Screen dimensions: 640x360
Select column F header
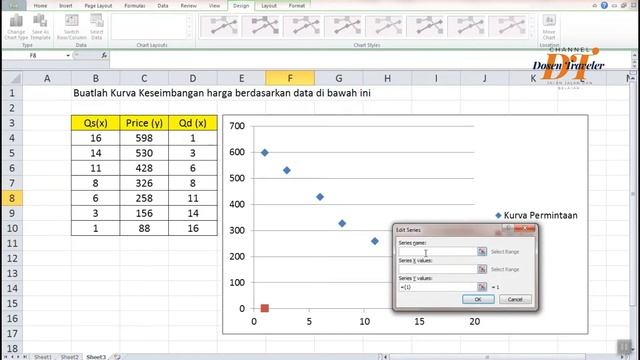290,78
